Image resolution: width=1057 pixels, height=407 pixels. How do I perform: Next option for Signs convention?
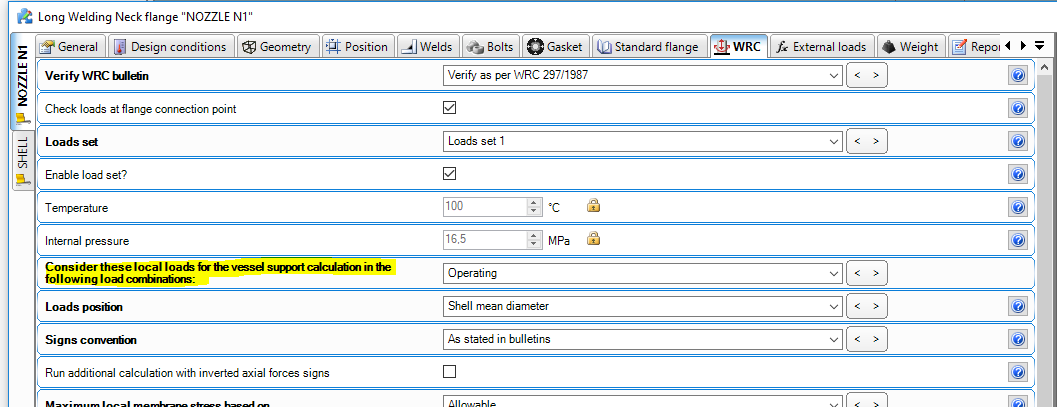[x=876, y=339]
